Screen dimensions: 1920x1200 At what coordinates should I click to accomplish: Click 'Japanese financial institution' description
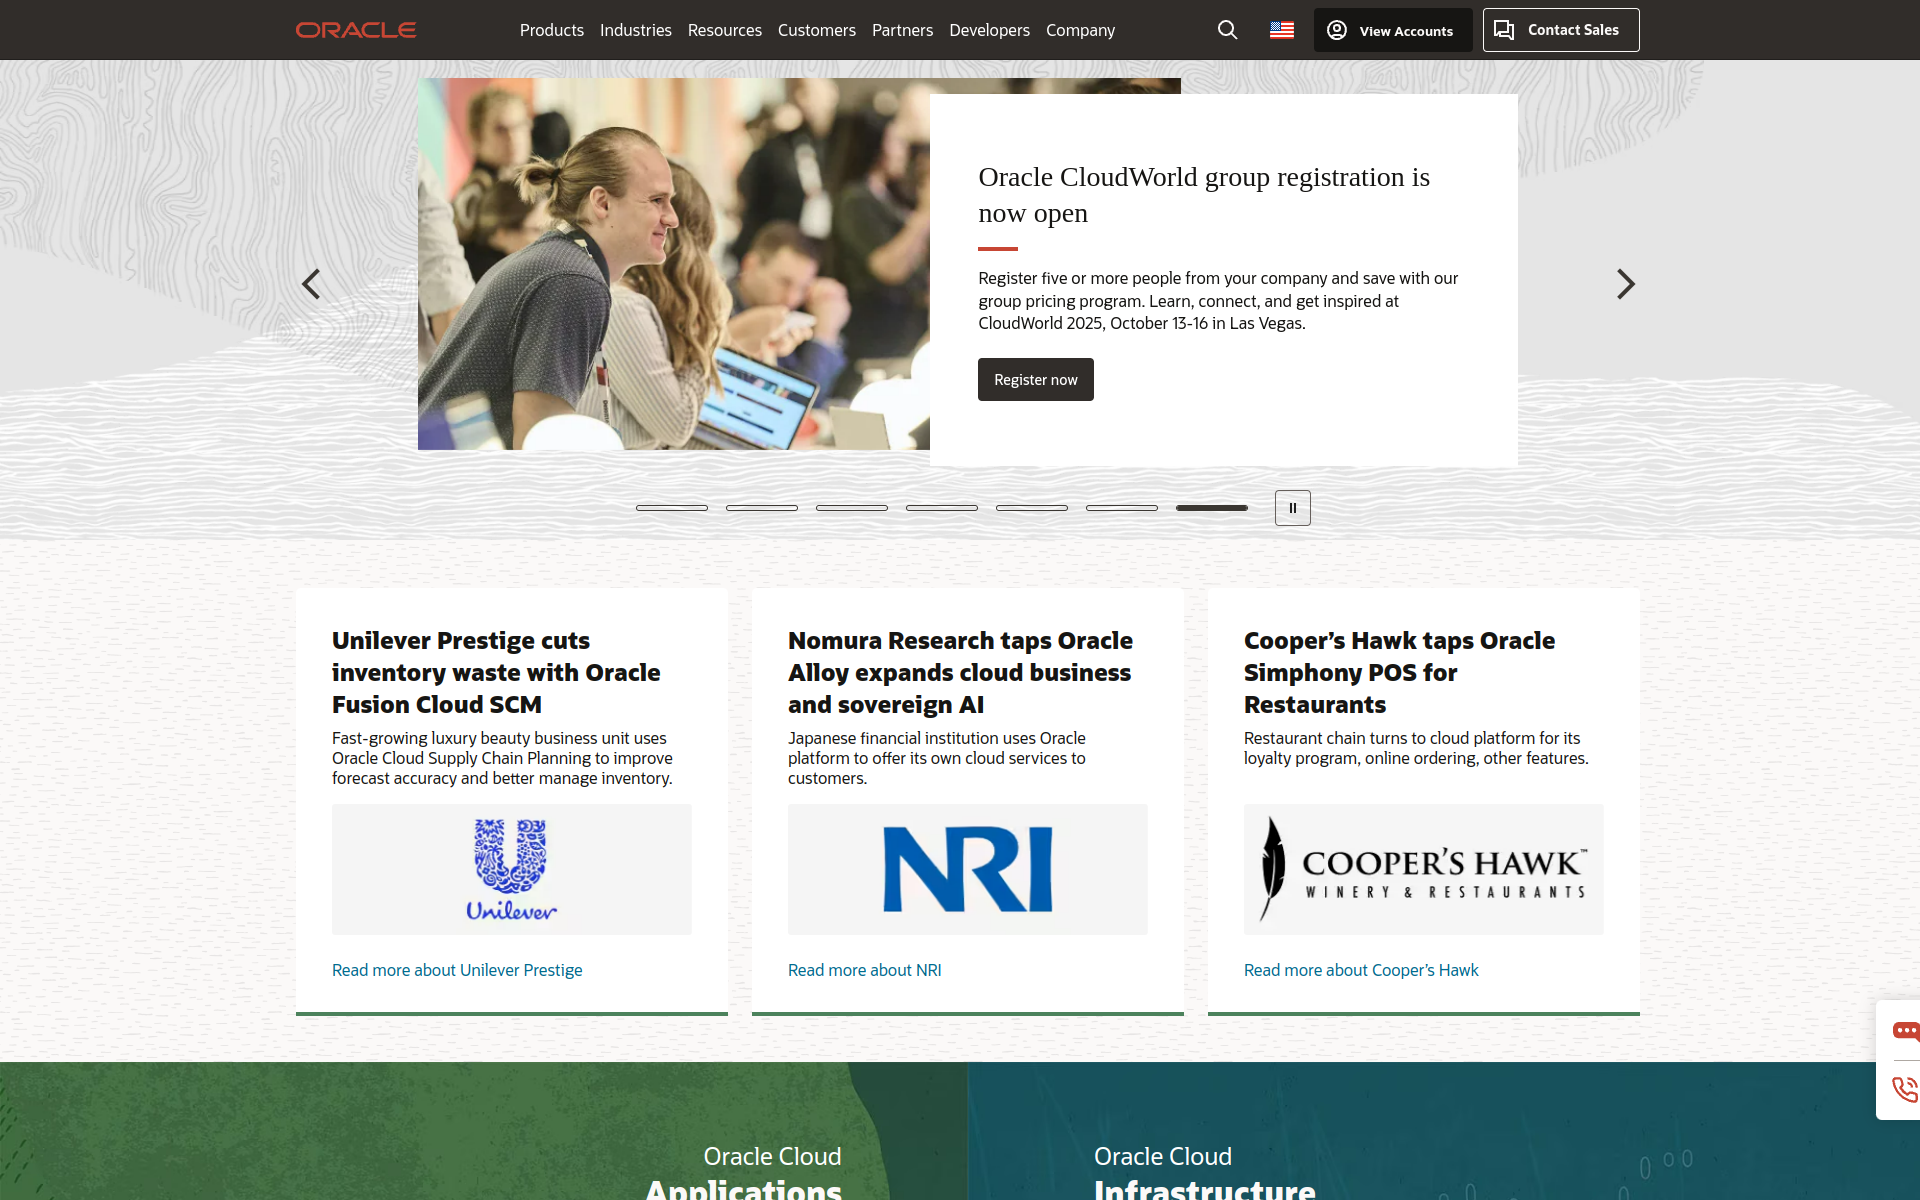[937, 758]
